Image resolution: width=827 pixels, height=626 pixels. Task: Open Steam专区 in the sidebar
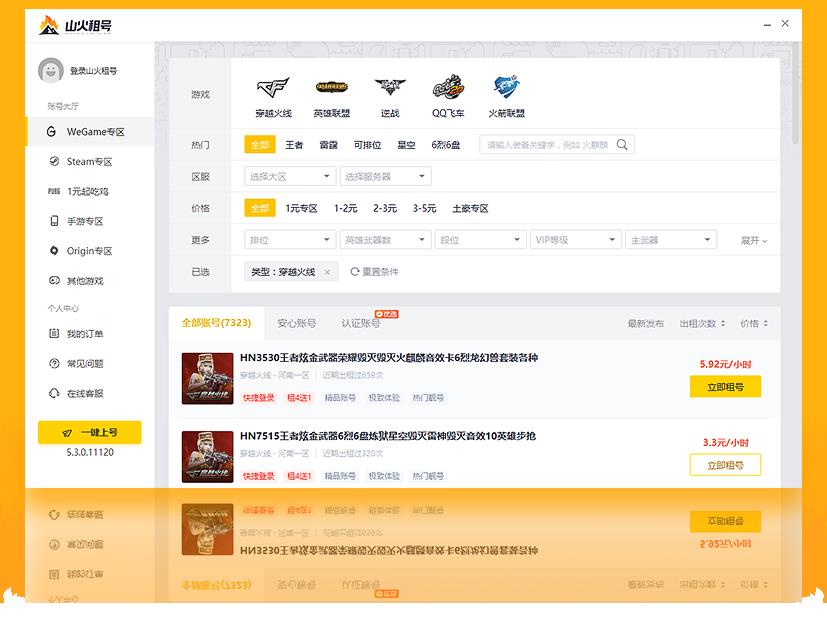(x=89, y=162)
